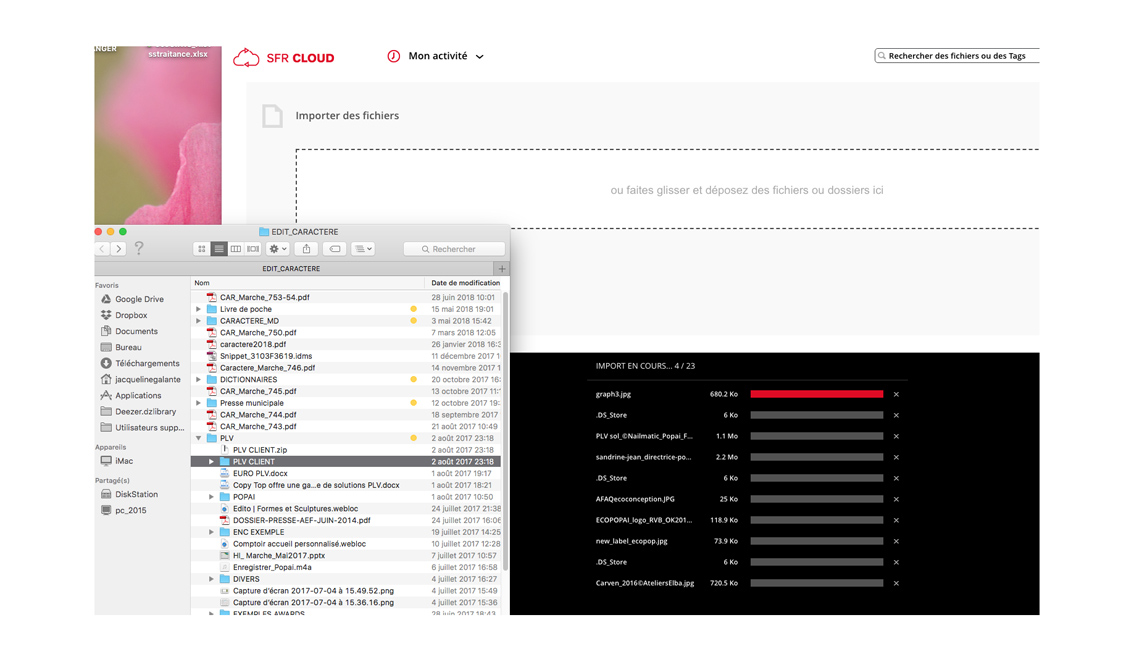The image size is (1134, 662).
Task: Open Documents in Finder sidebar
Action: [x=129, y=331]
